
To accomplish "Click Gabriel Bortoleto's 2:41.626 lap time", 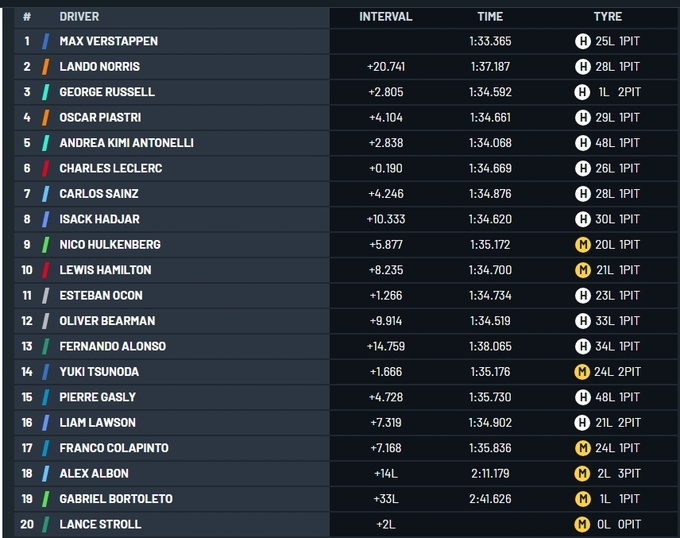I will (490, 499).
